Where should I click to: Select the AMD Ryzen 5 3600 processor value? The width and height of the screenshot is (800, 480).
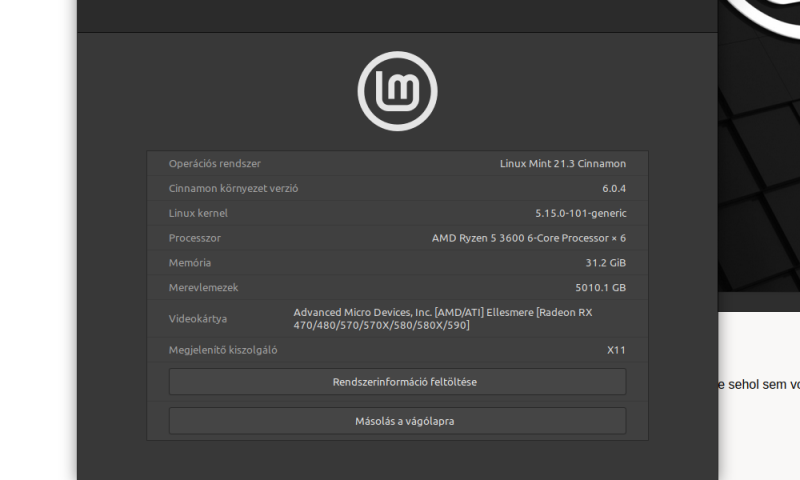[x=529, y=238]
